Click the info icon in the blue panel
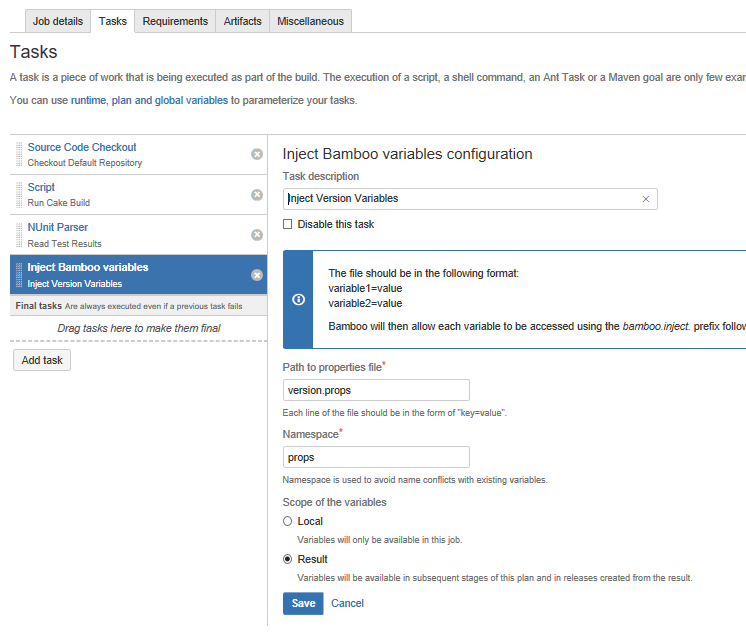 tap(298, 299)
